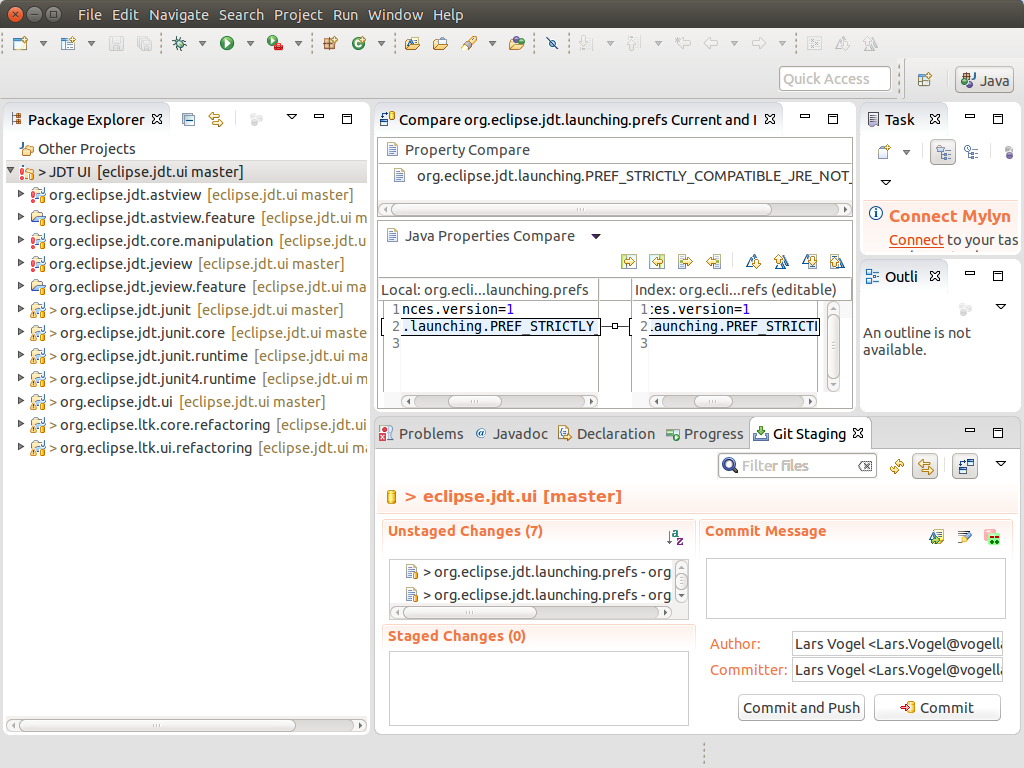Toggle Link with Editor in Package Explorer
The width and height of the screenshot is (1024, 768).
point(216,120)
